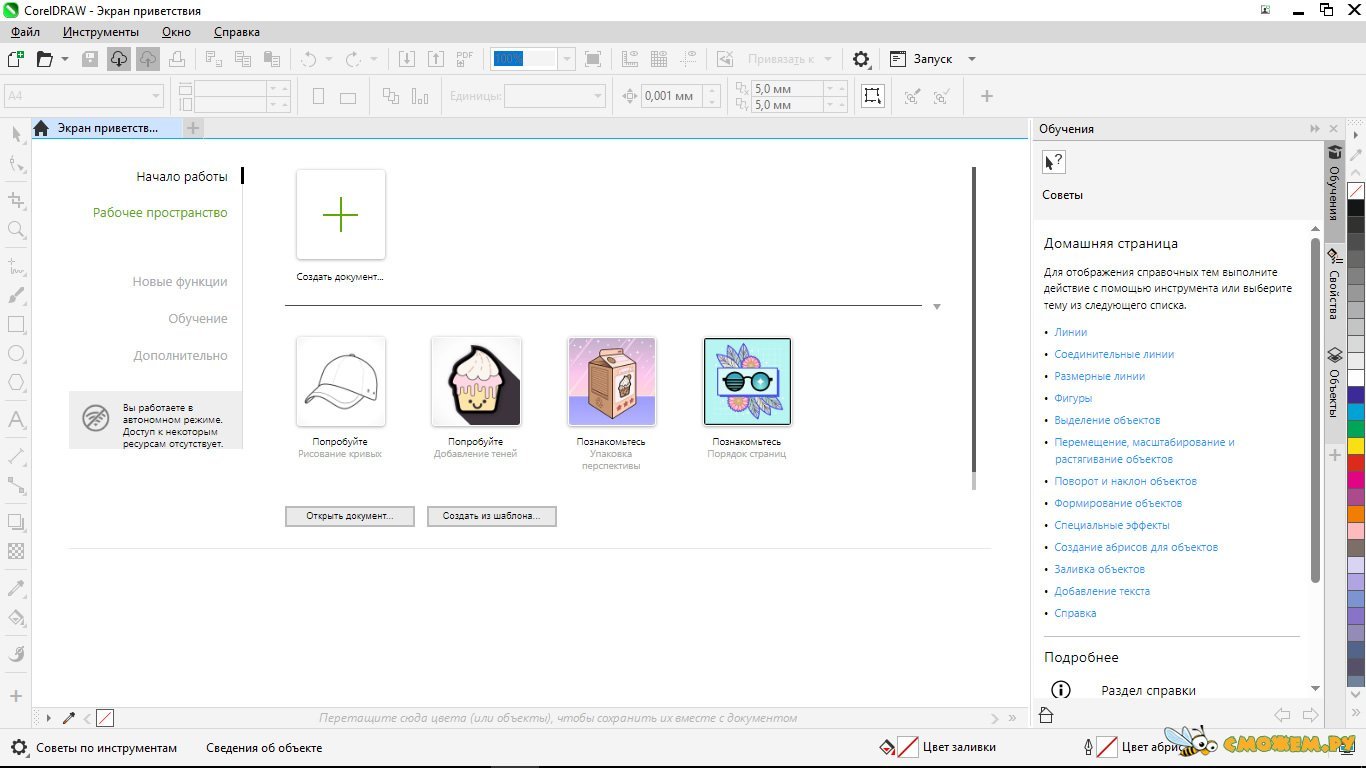Open the Инструменты menu

pos(101,32)
